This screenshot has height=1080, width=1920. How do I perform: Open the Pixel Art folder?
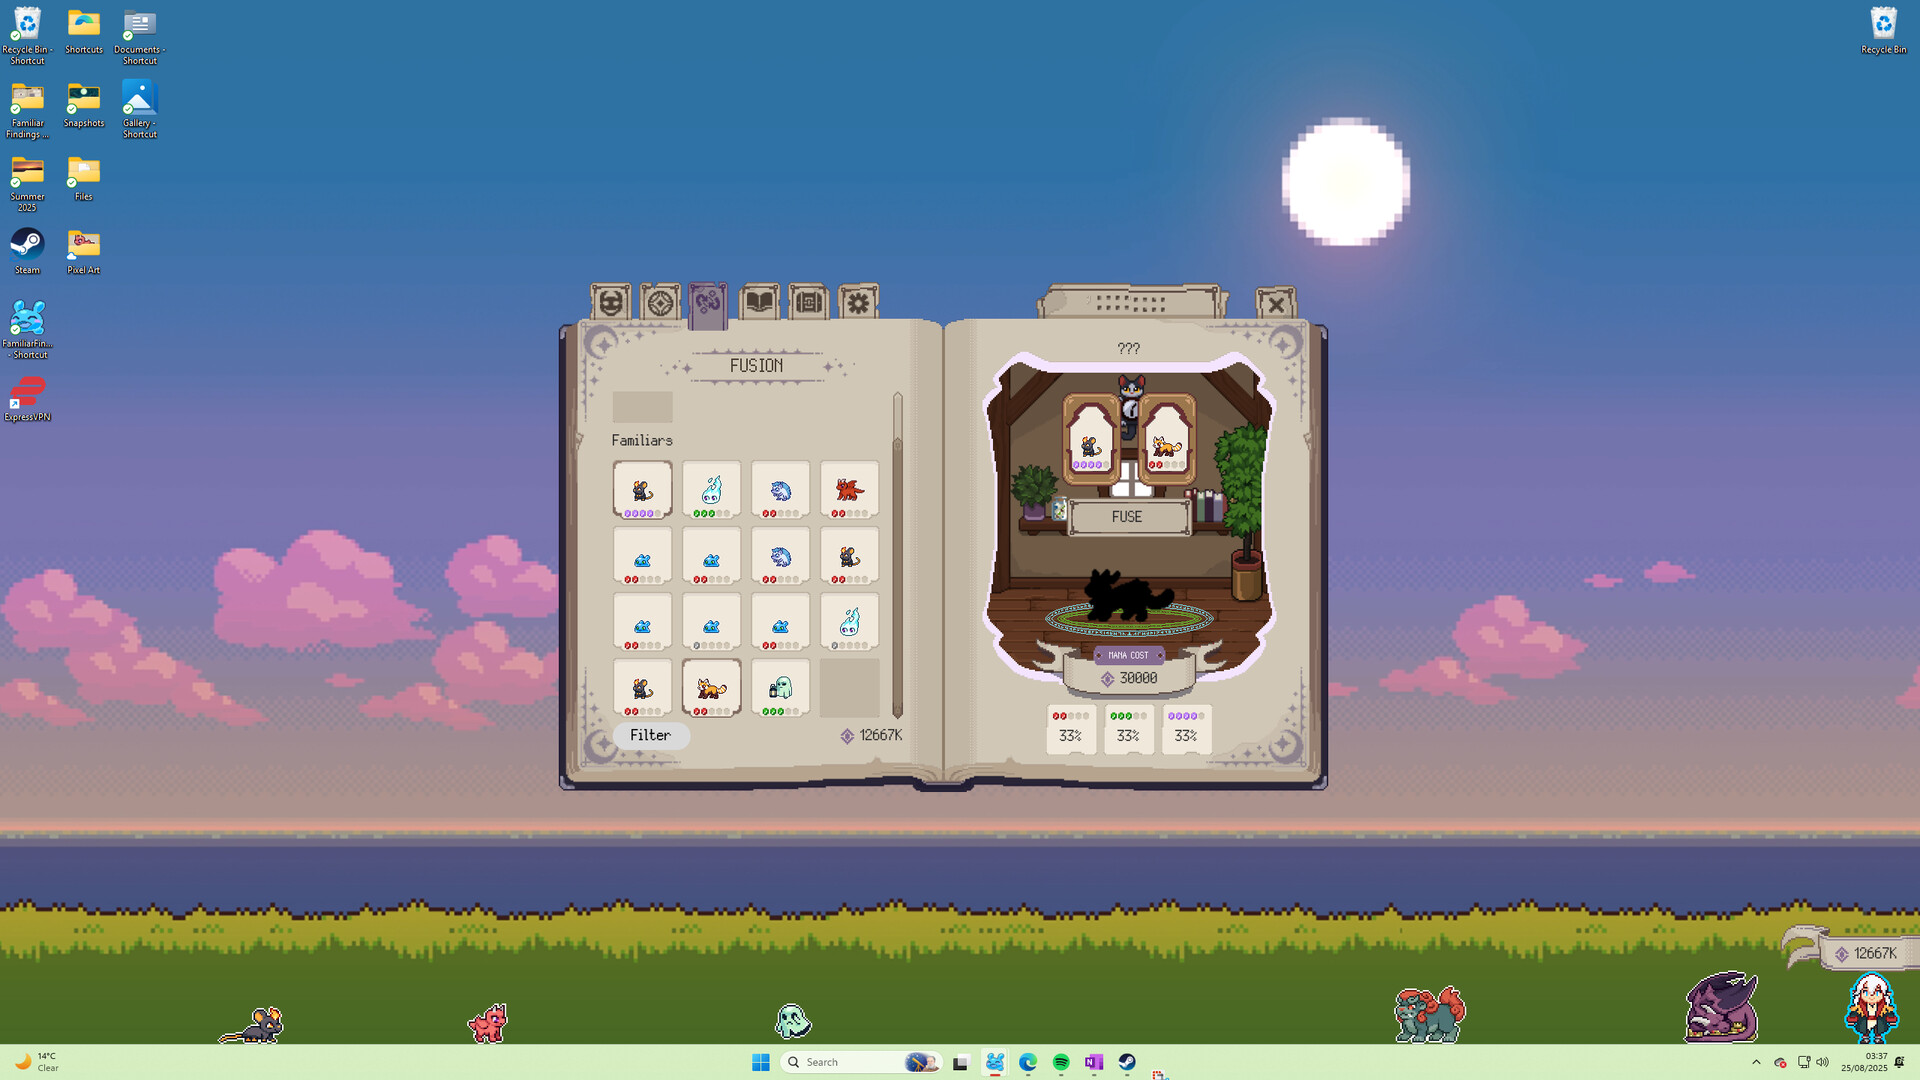pos(84,251)
